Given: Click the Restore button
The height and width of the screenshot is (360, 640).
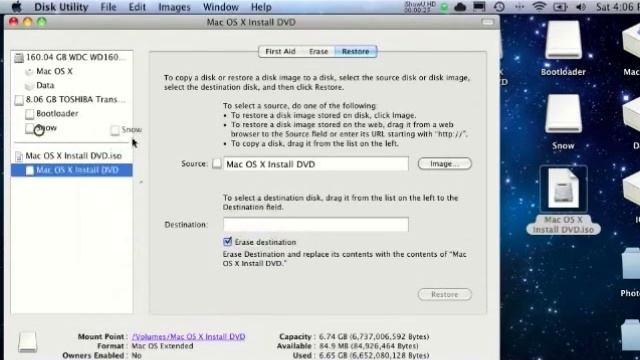Looking at the screenshot, I should pyautogui.click(x=444, y=294).
